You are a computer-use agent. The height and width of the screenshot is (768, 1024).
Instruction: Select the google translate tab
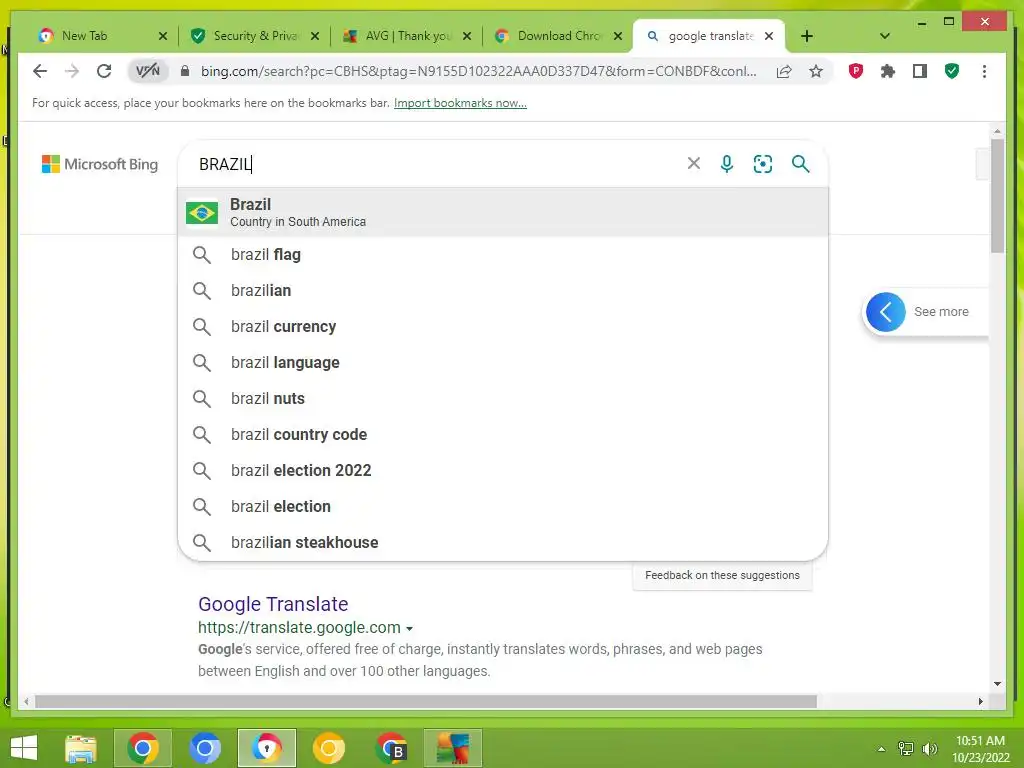[x=710, y=36]
